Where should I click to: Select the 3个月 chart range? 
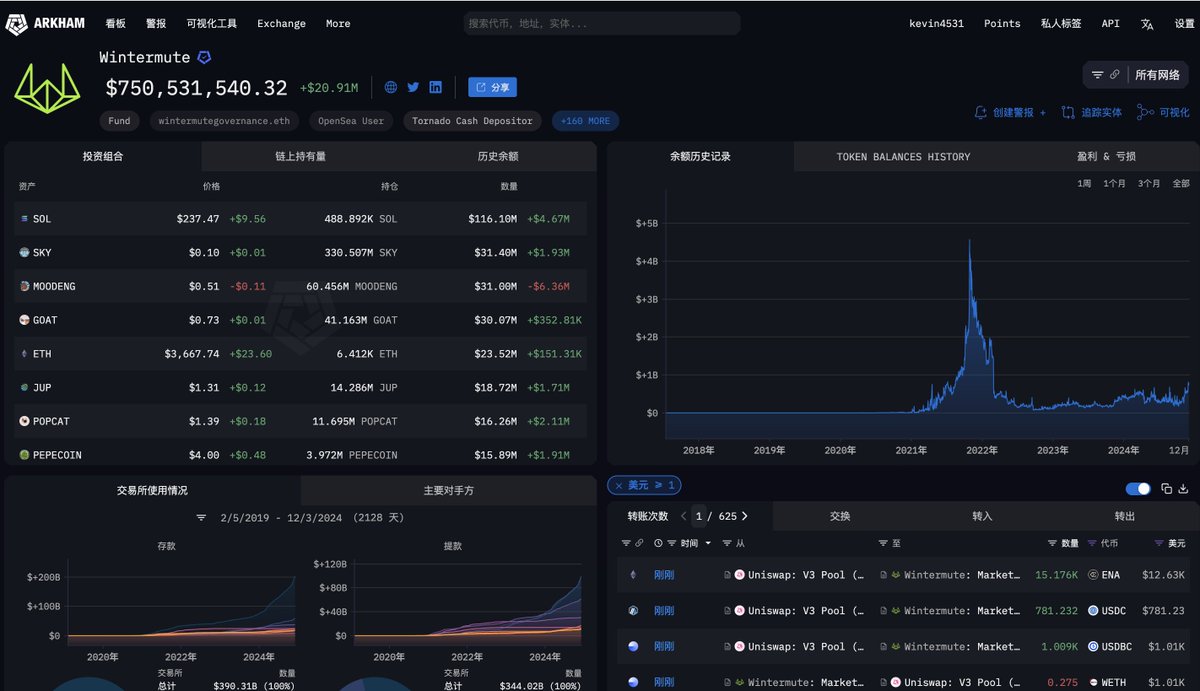(x=1149, y=184)
